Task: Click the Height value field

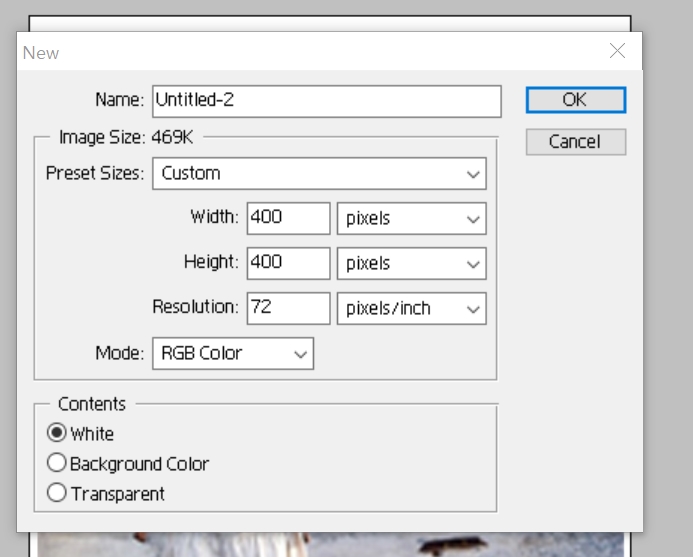Action: tap(288, 263)
